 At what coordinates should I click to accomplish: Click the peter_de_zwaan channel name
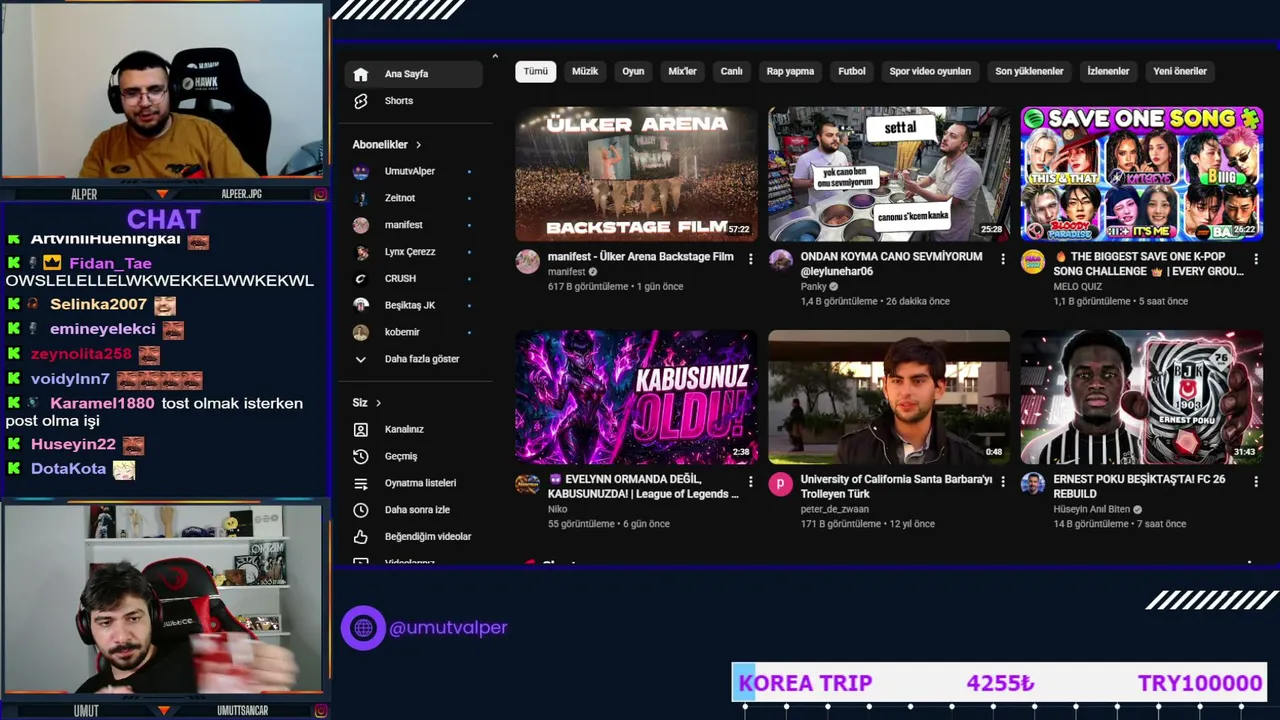[835, 509]
